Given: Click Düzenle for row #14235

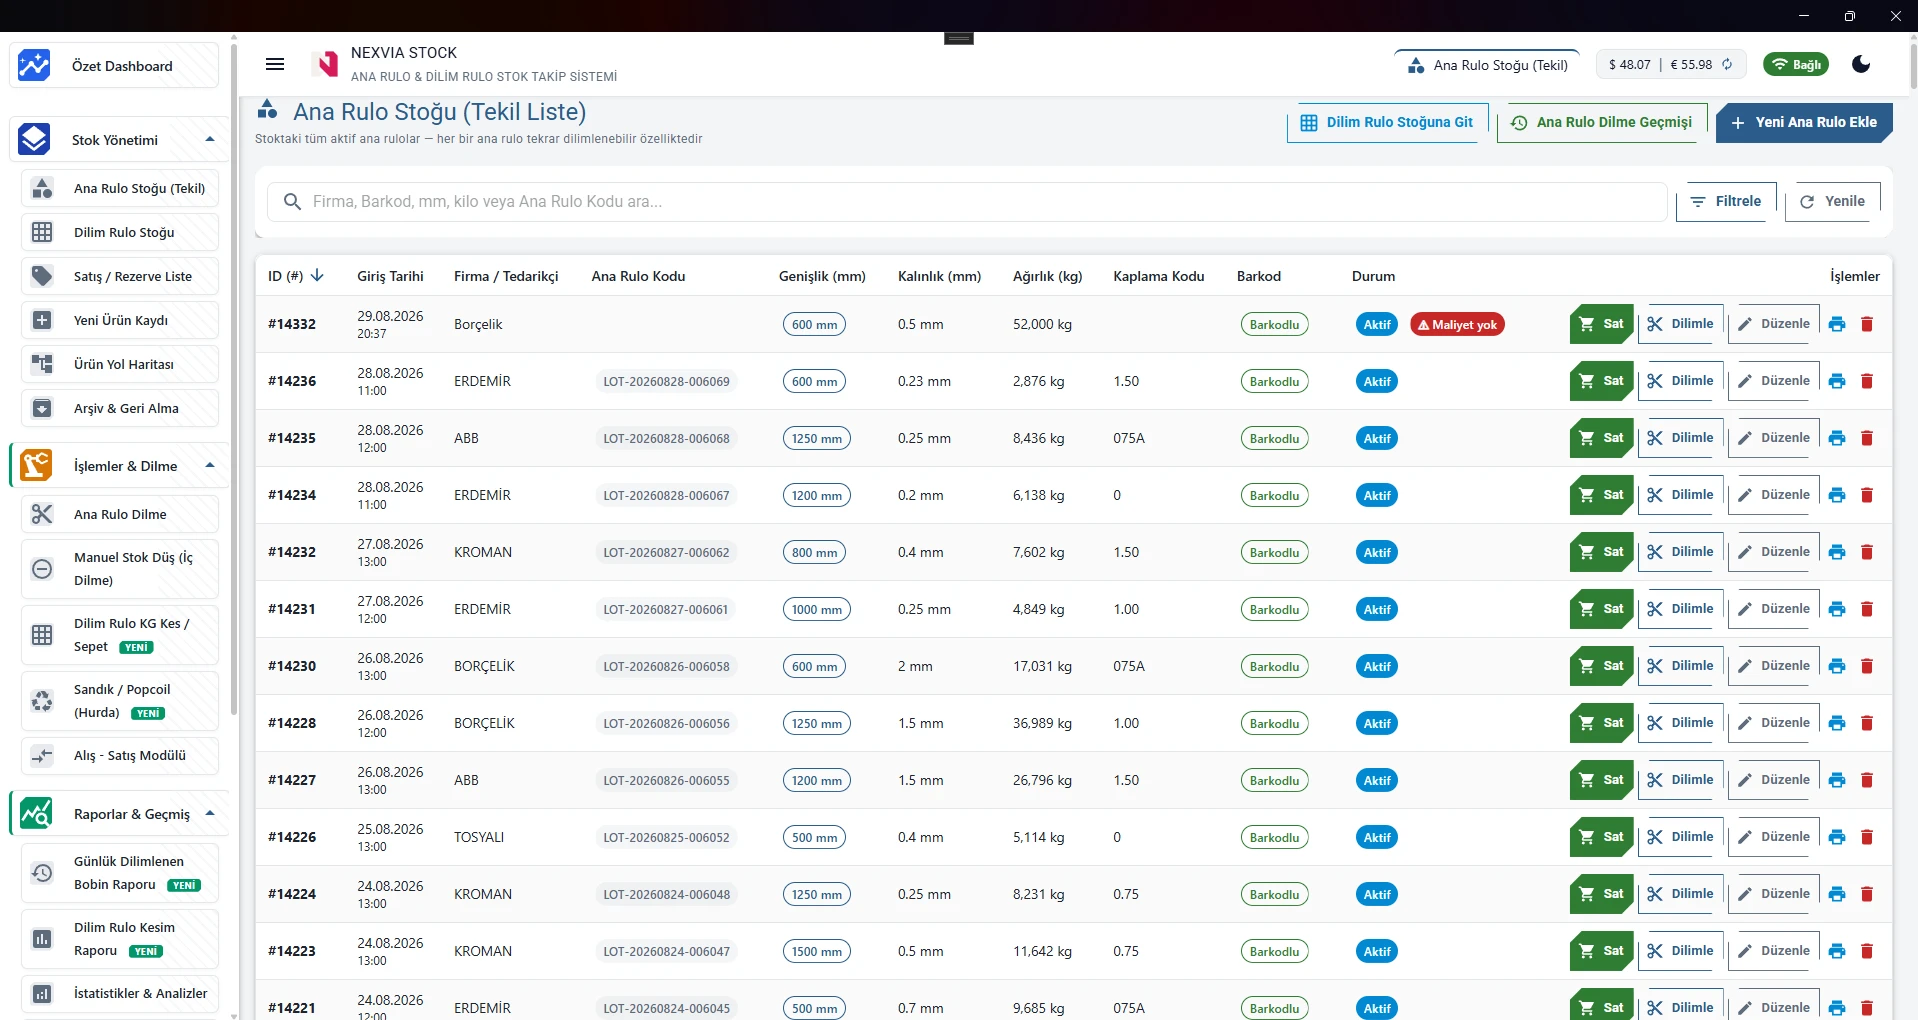Looking at the screenshot, I should [x=1774, y=438].
